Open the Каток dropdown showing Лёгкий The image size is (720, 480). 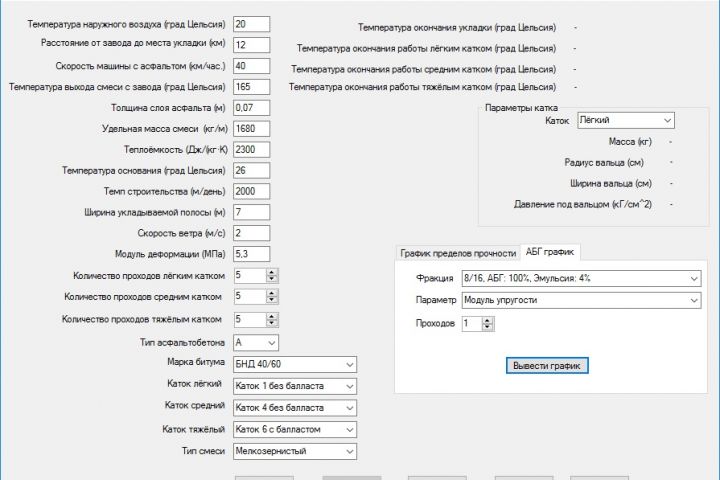(x=625, y=120)
